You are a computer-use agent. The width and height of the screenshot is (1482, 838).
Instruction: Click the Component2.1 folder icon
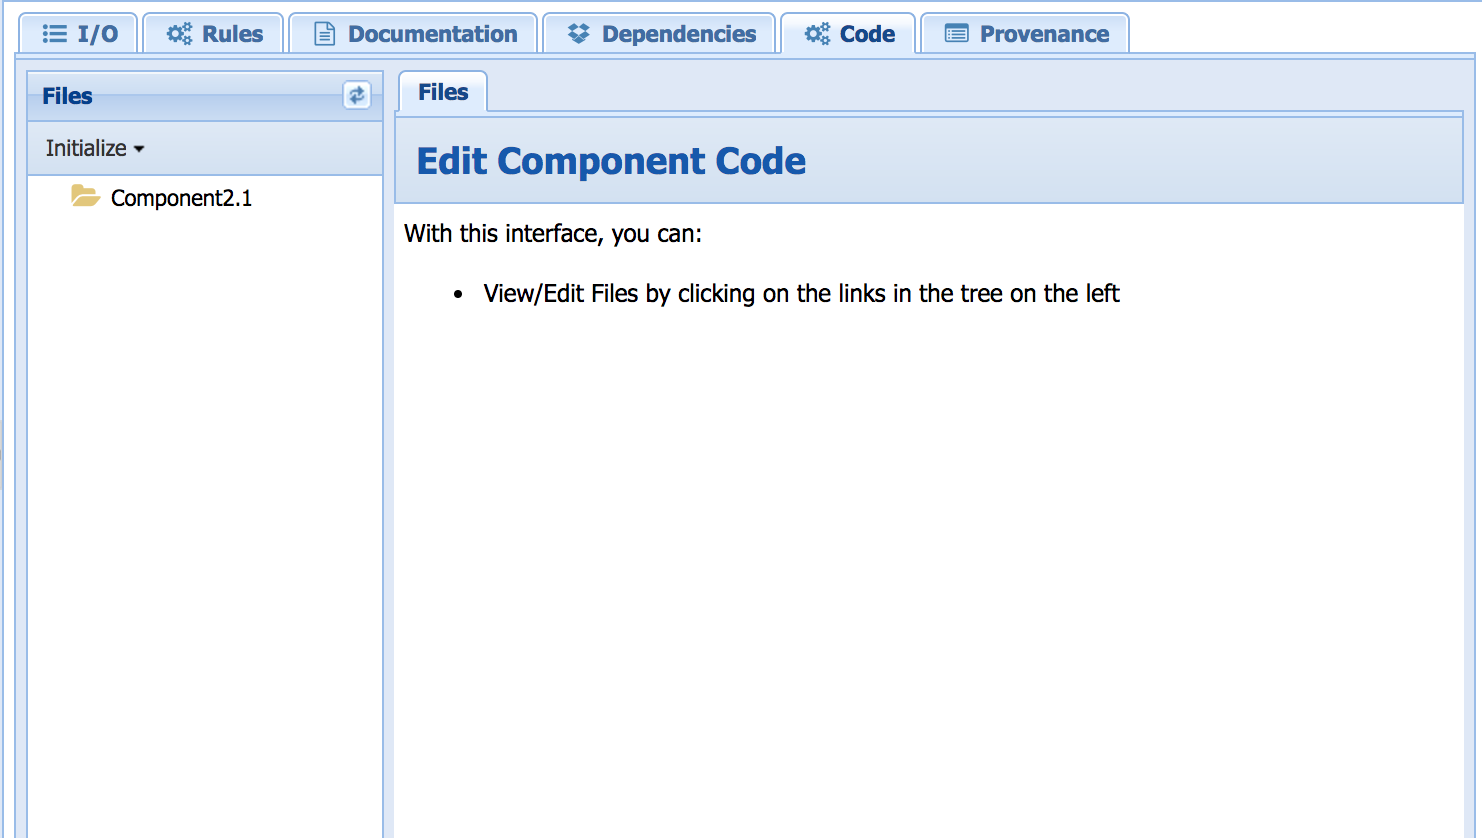[x=85, y=197]
